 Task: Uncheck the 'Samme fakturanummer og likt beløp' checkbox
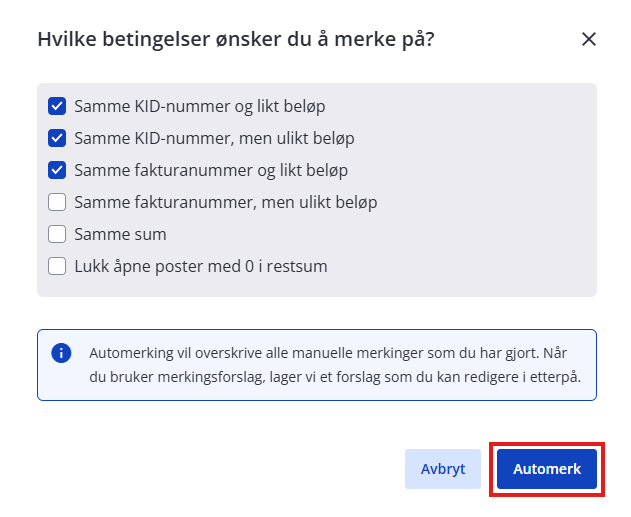[57, 170]
